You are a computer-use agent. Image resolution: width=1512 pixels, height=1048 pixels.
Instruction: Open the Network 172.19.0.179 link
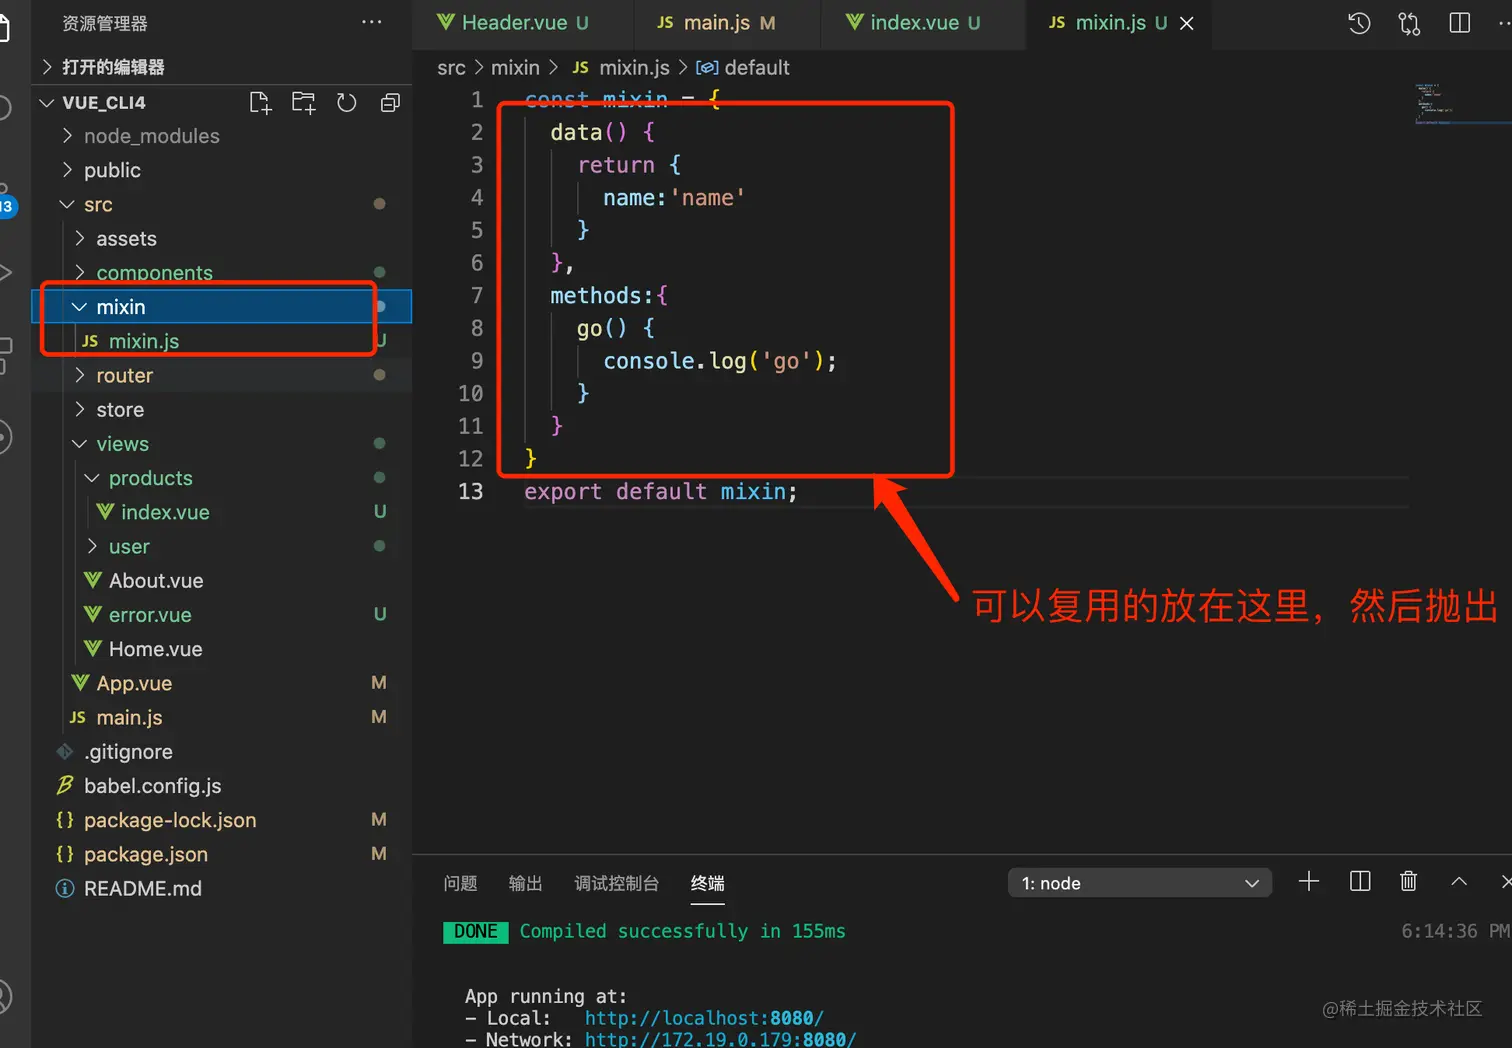coord(720,1039)
